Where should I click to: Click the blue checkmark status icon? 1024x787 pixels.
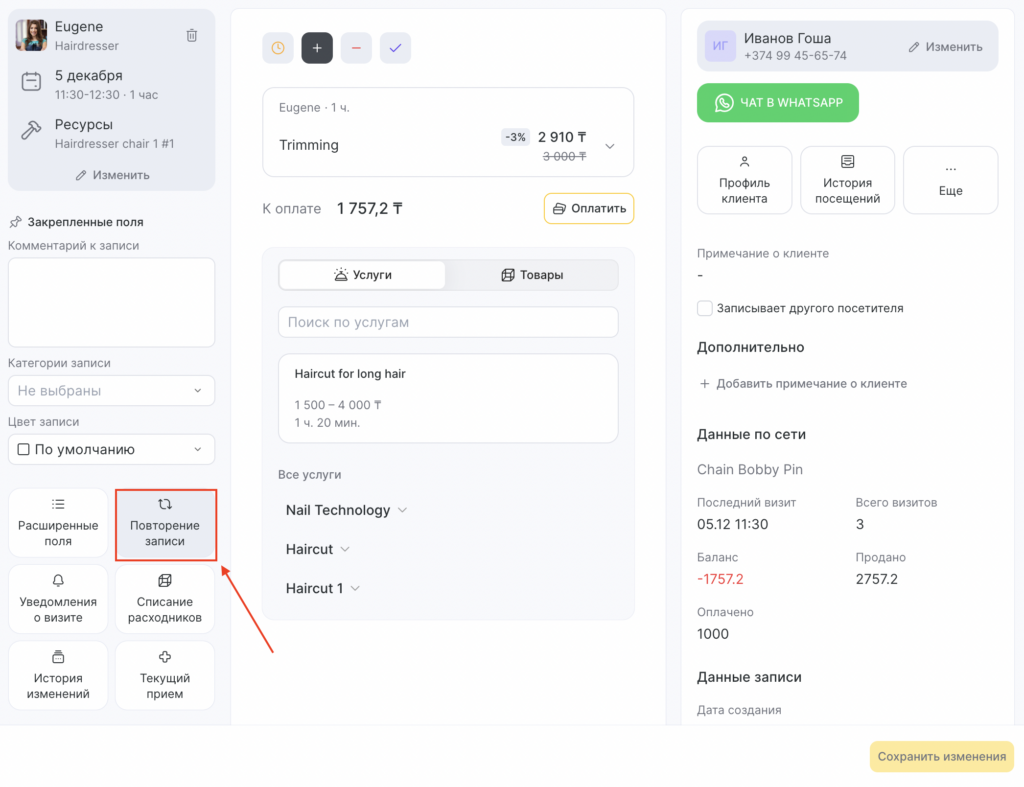point(395,48)
